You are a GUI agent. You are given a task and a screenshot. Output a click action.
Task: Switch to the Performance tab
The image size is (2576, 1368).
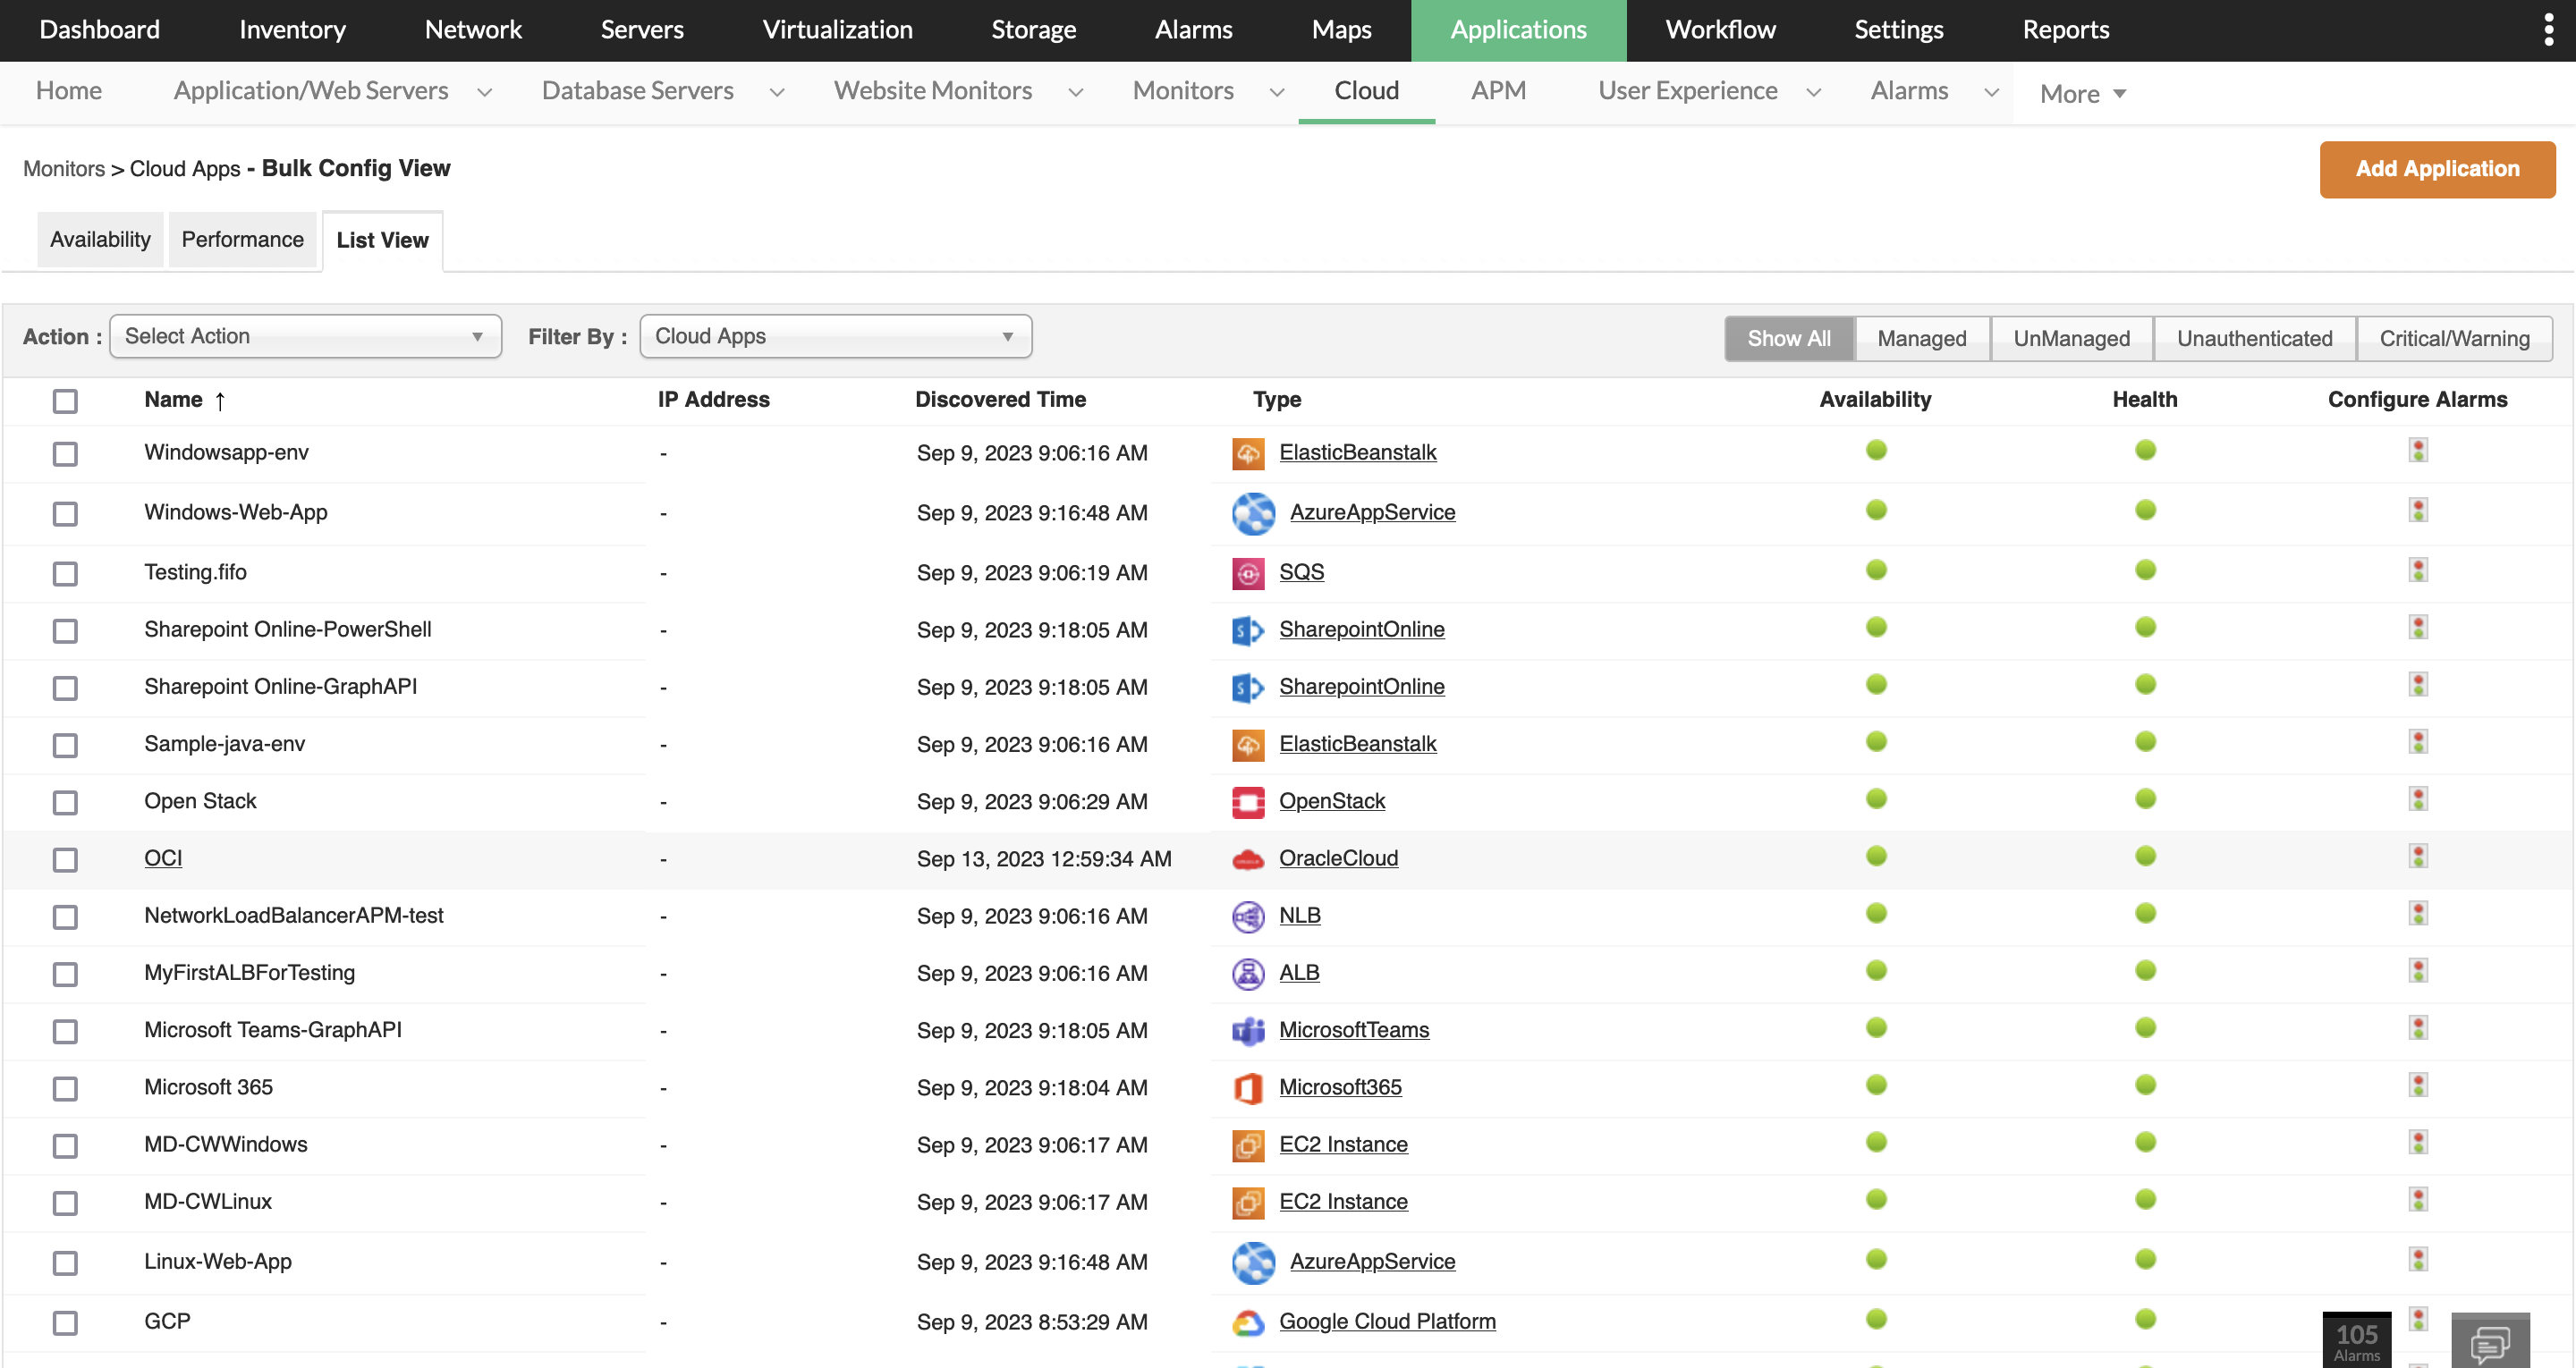coord(242,240)
